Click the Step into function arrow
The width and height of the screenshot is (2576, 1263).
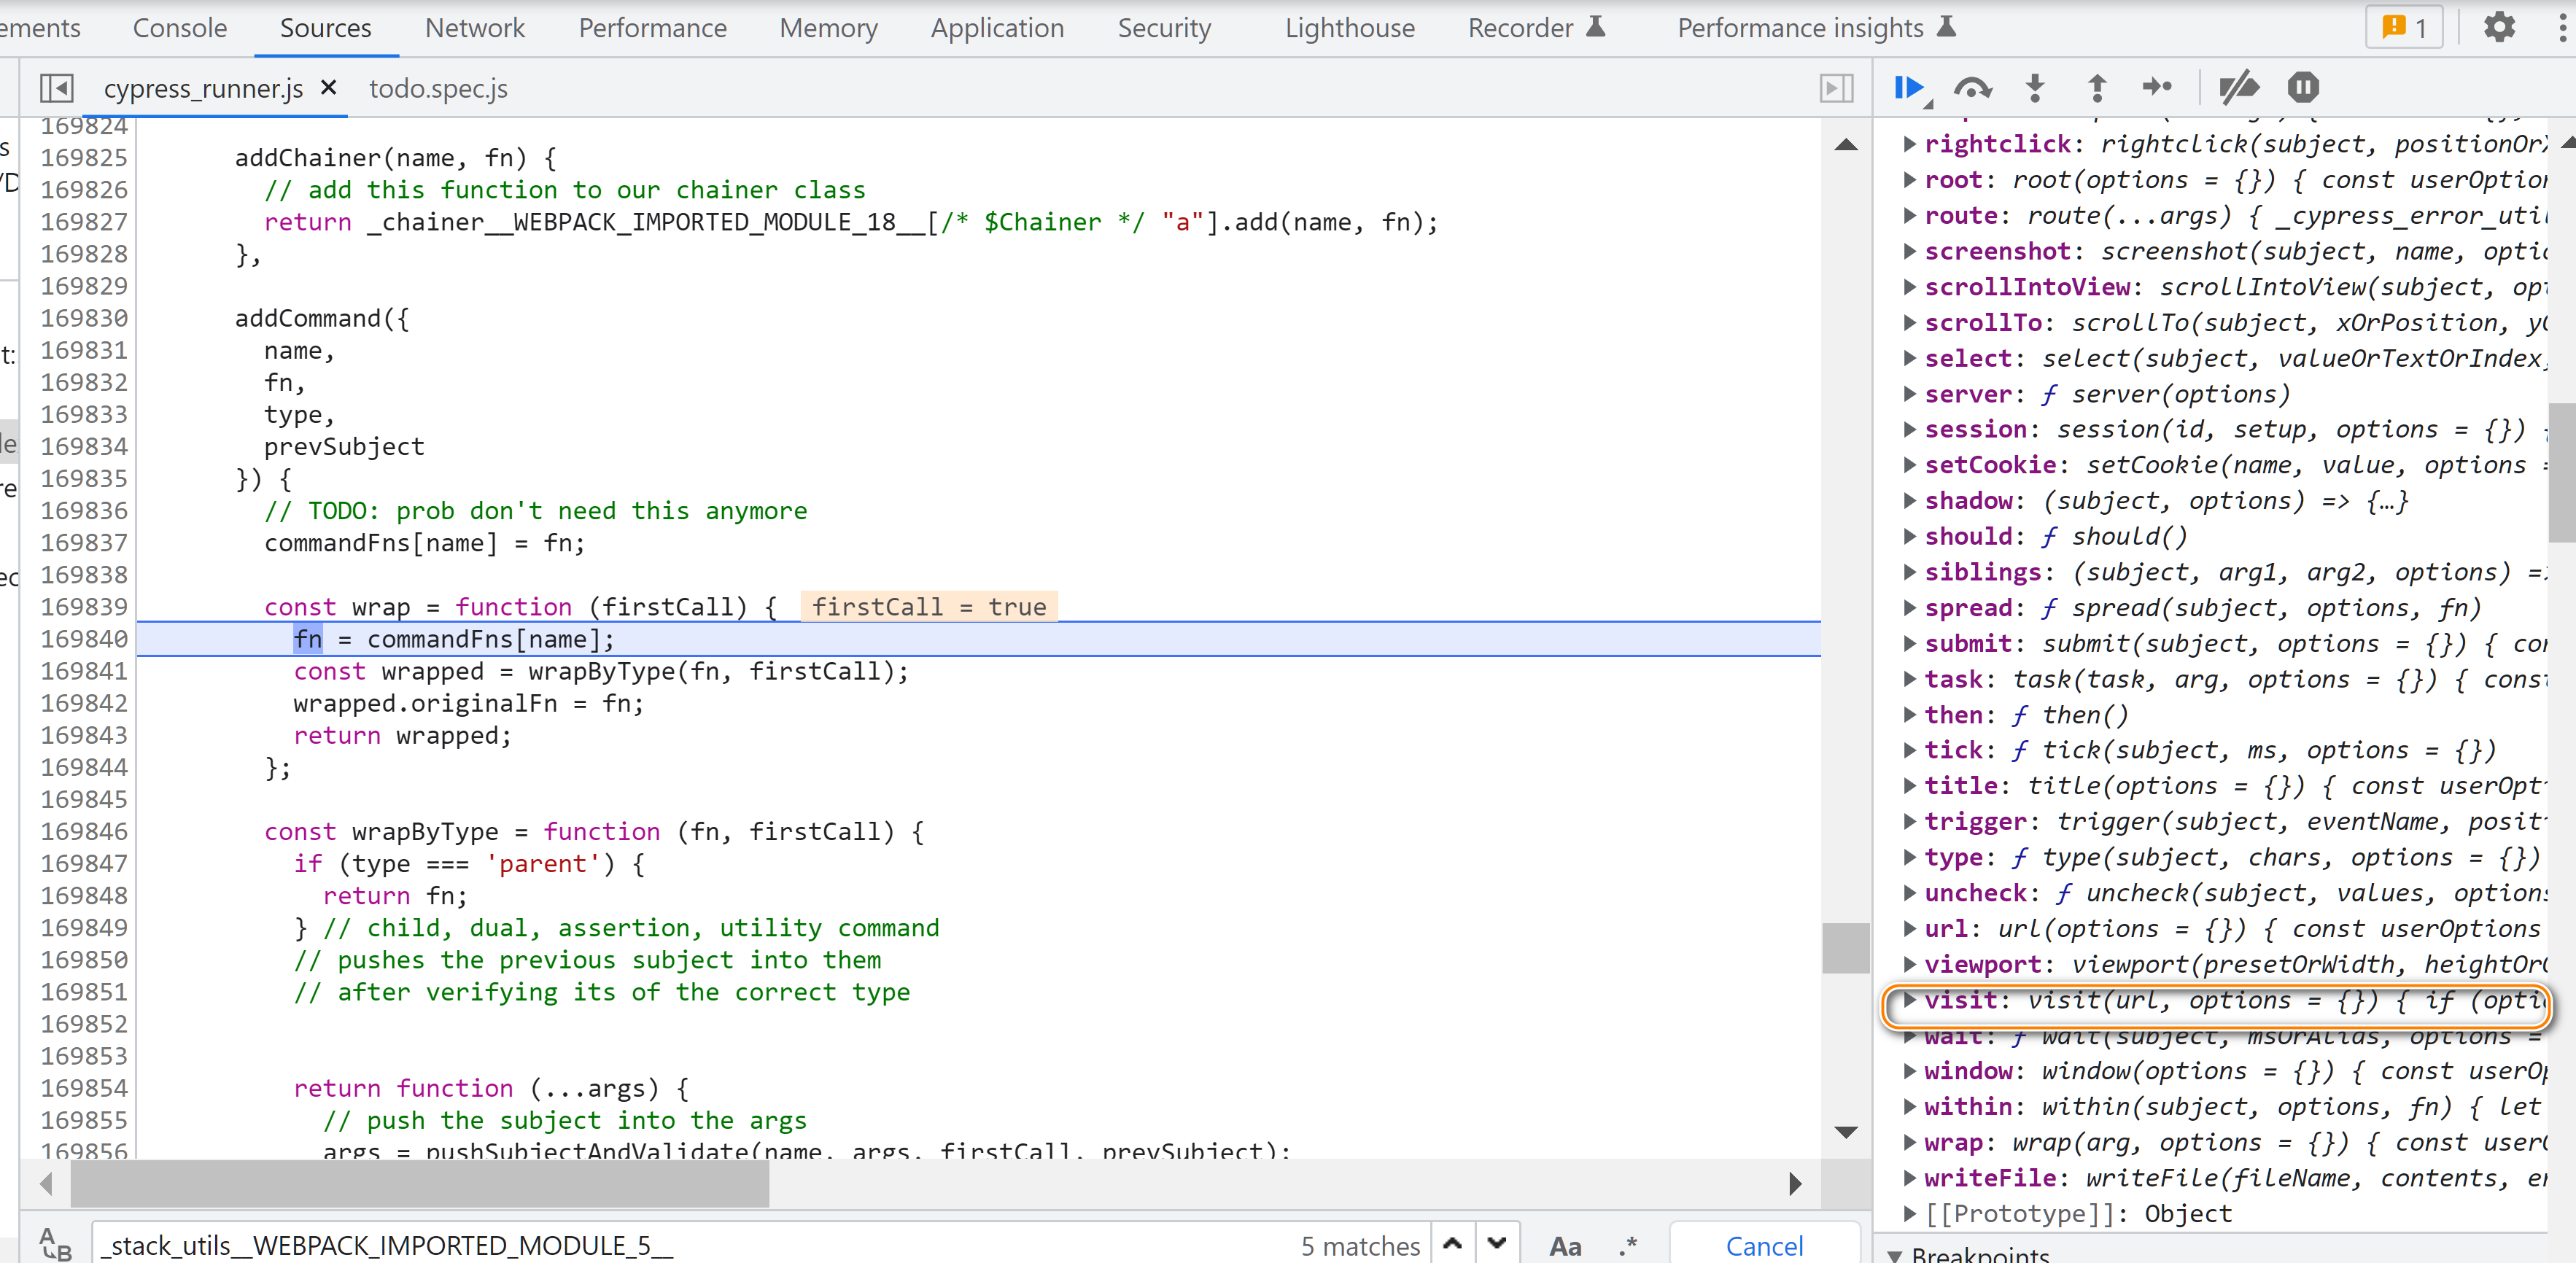[2034, 88]
